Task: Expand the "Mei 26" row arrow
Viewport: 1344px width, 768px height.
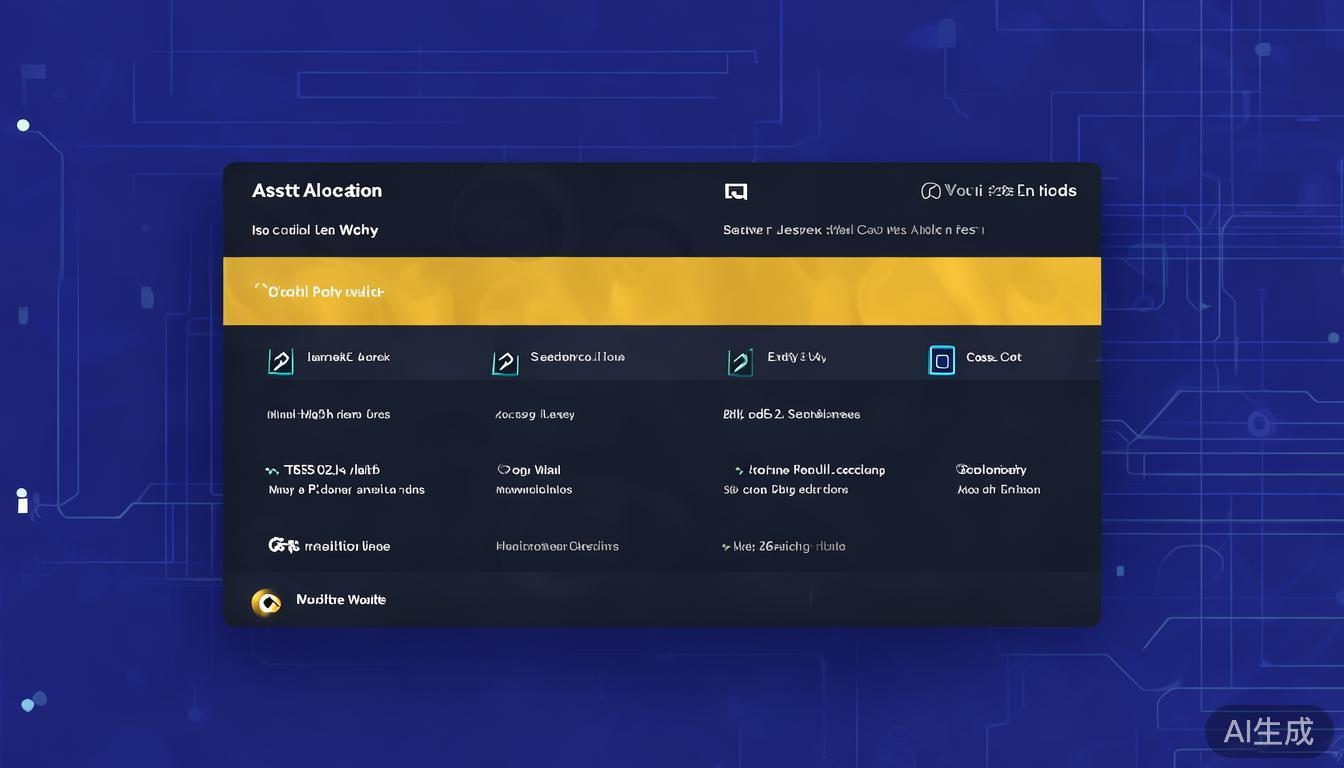Action: pyautogui.click(x=725, y=547)
